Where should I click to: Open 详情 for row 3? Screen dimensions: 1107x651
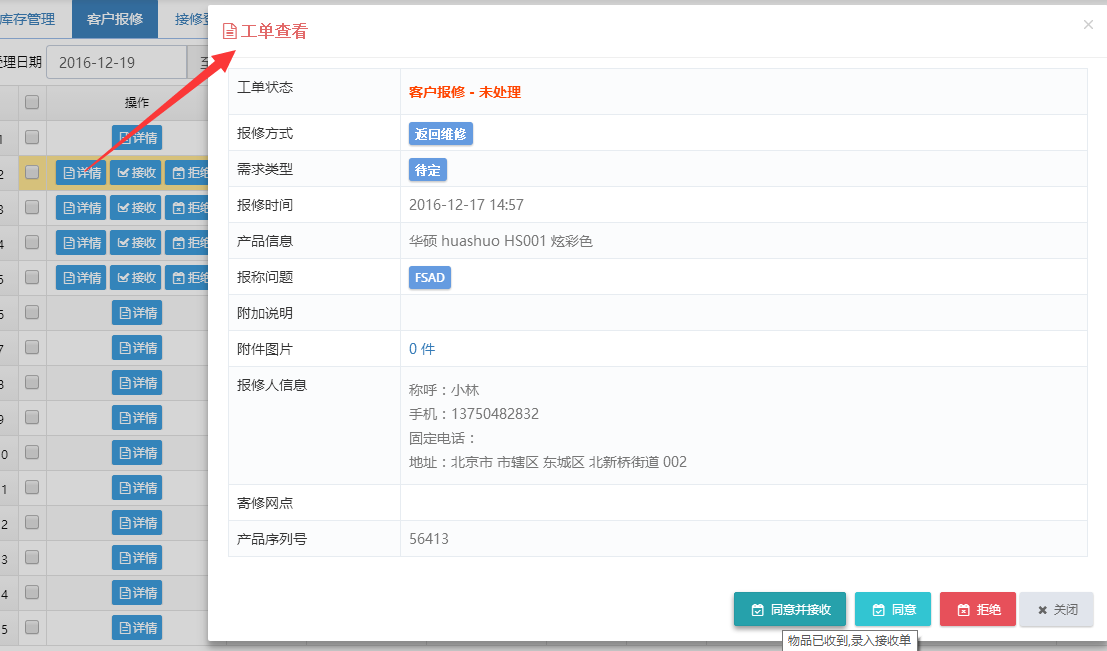click(x=81, y=208)
